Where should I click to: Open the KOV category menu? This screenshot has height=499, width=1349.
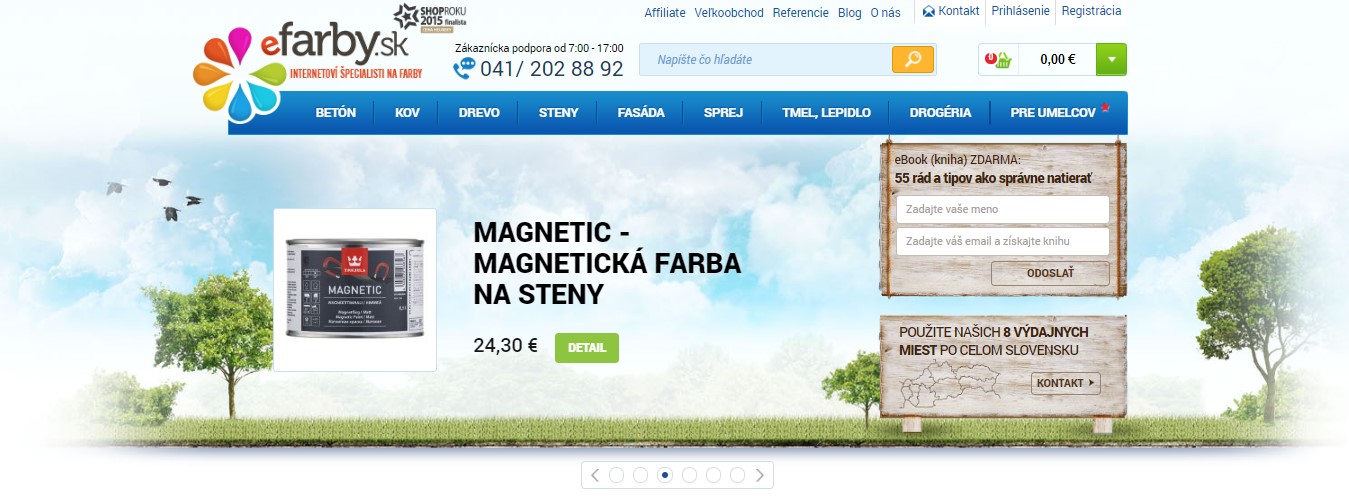407,113
